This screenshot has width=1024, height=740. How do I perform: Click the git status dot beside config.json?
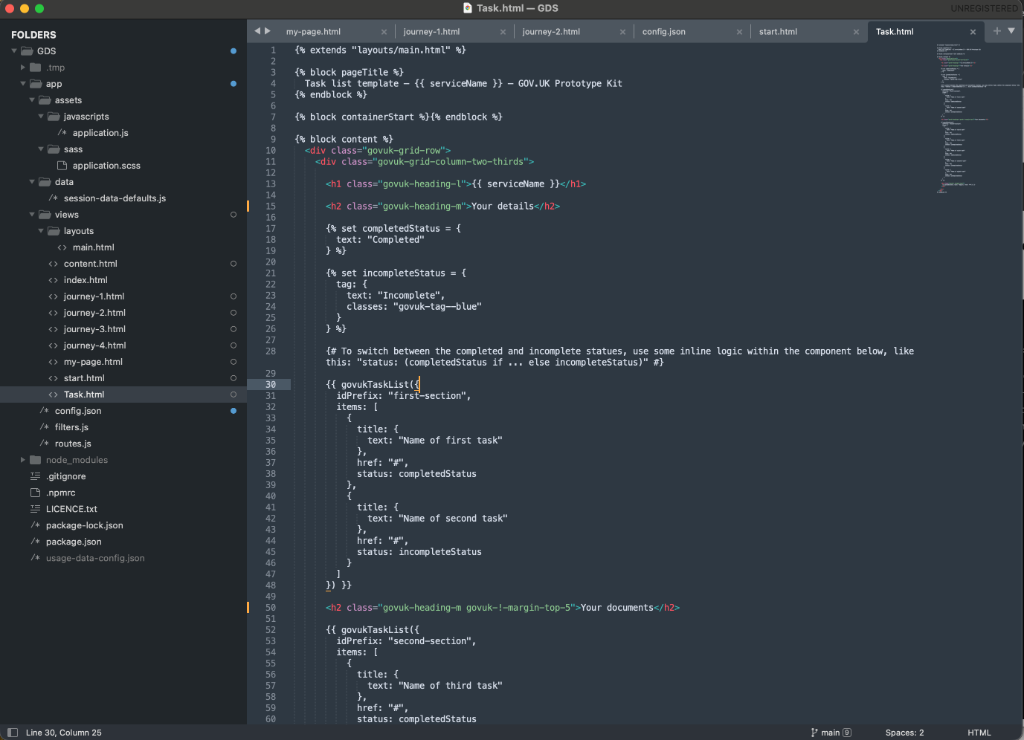click(x=233, y=411)
